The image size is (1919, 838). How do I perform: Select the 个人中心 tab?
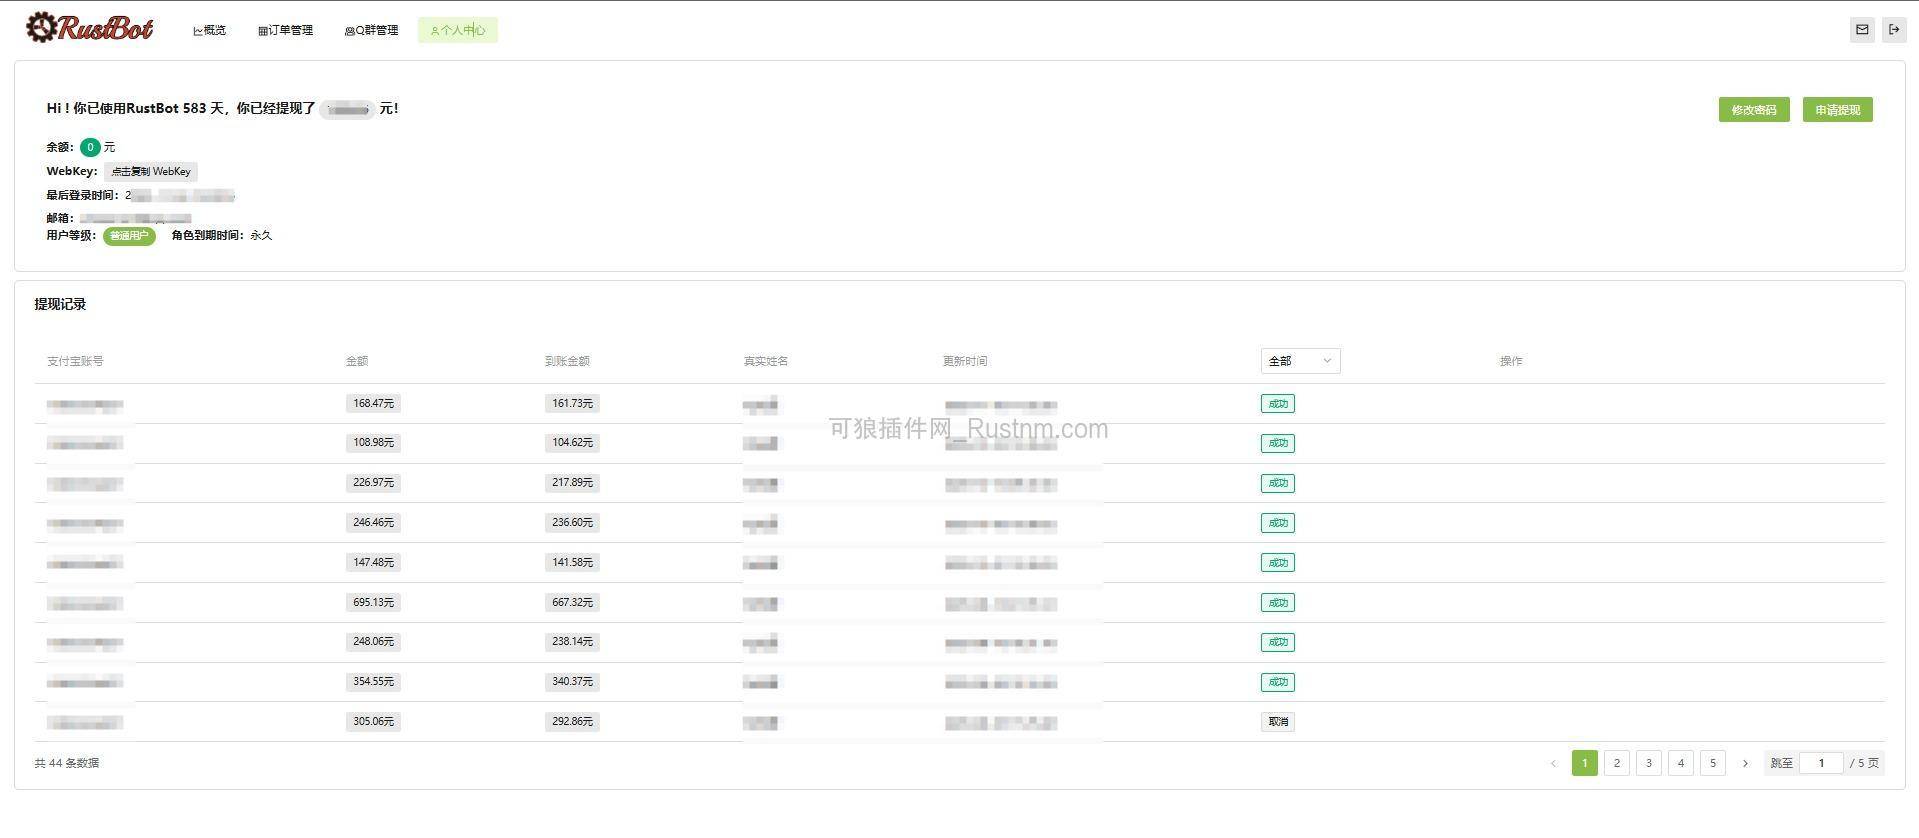458,30
